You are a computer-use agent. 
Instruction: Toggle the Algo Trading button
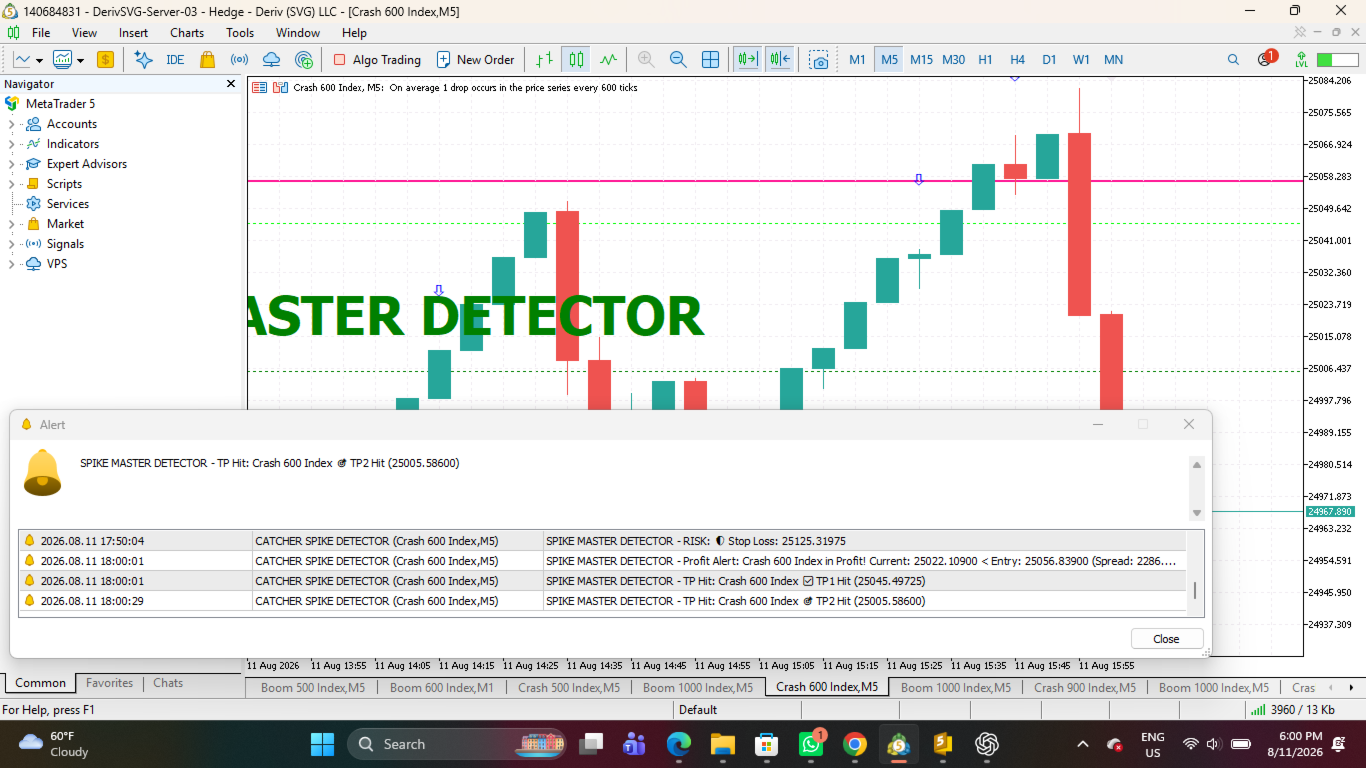point(377,60)
